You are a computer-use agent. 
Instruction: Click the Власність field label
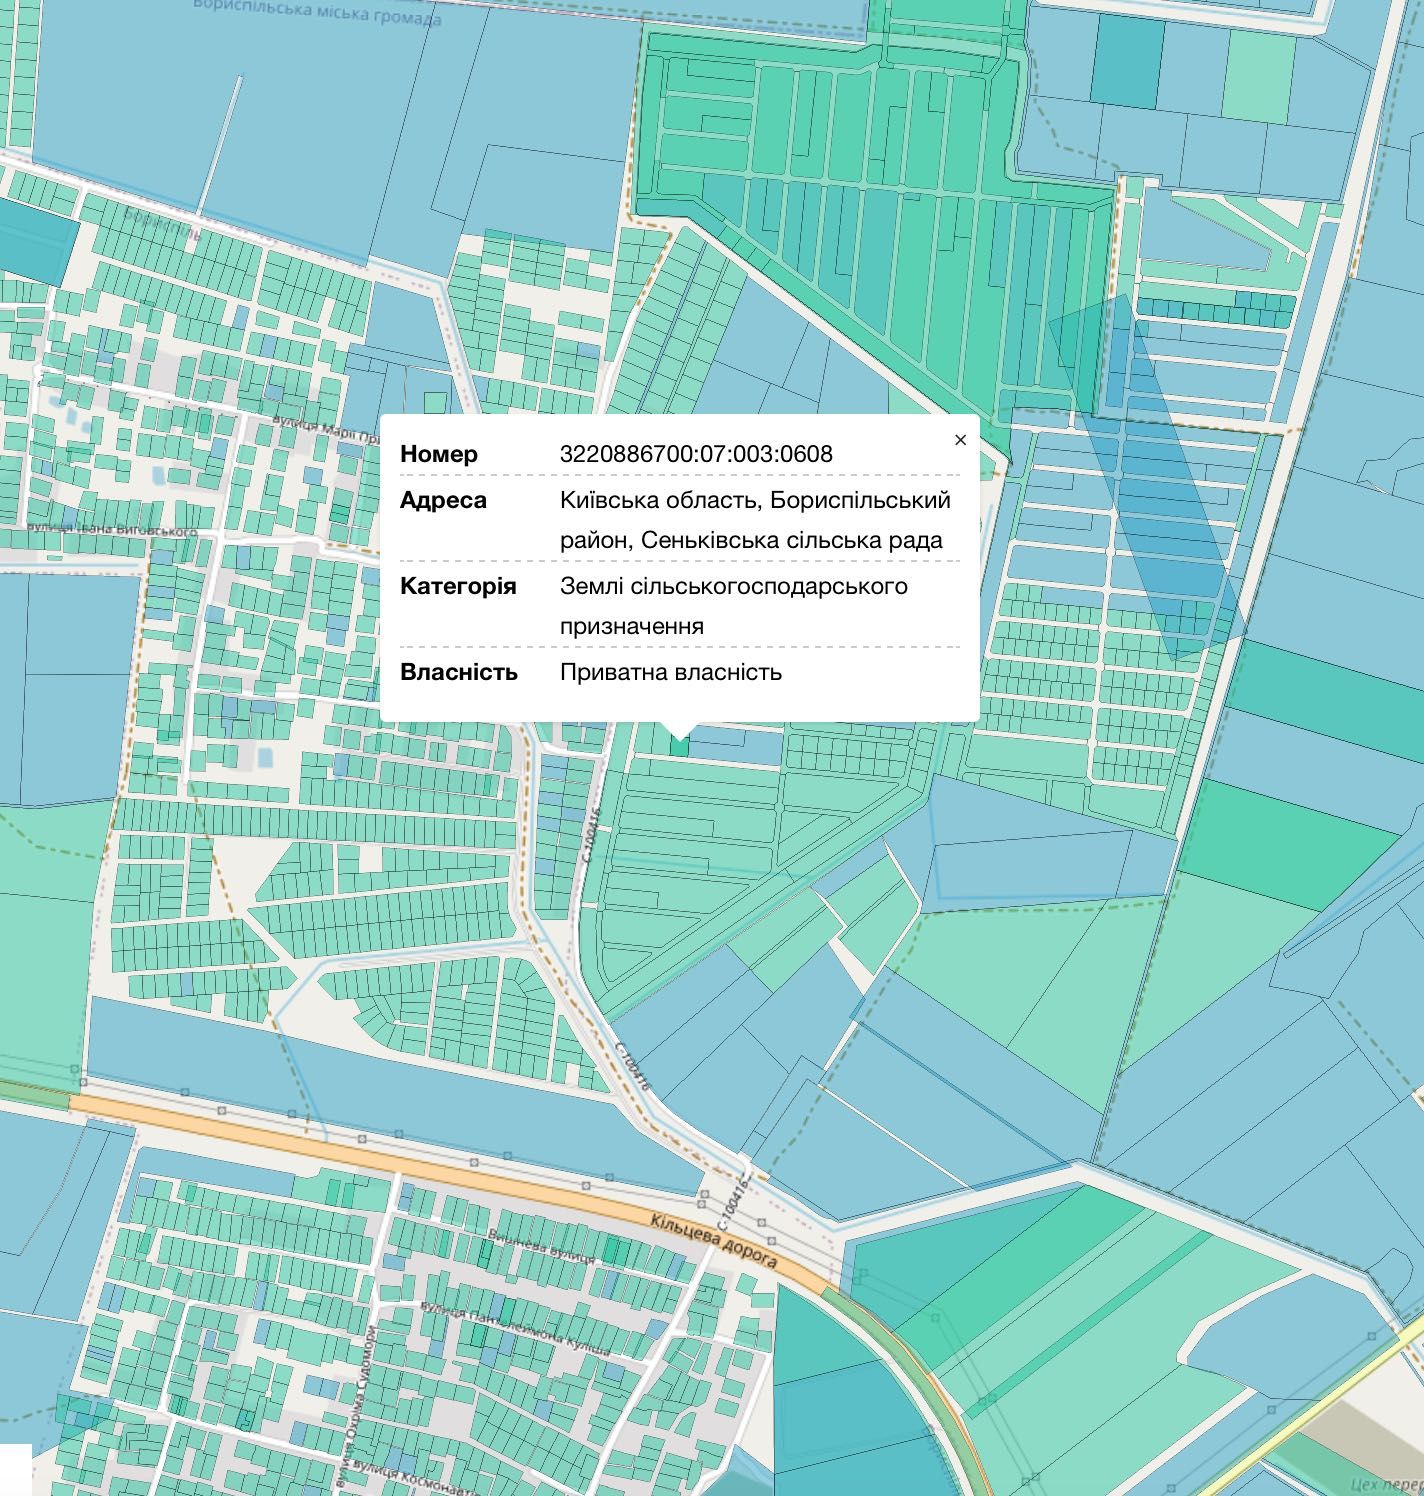[459, 672]
